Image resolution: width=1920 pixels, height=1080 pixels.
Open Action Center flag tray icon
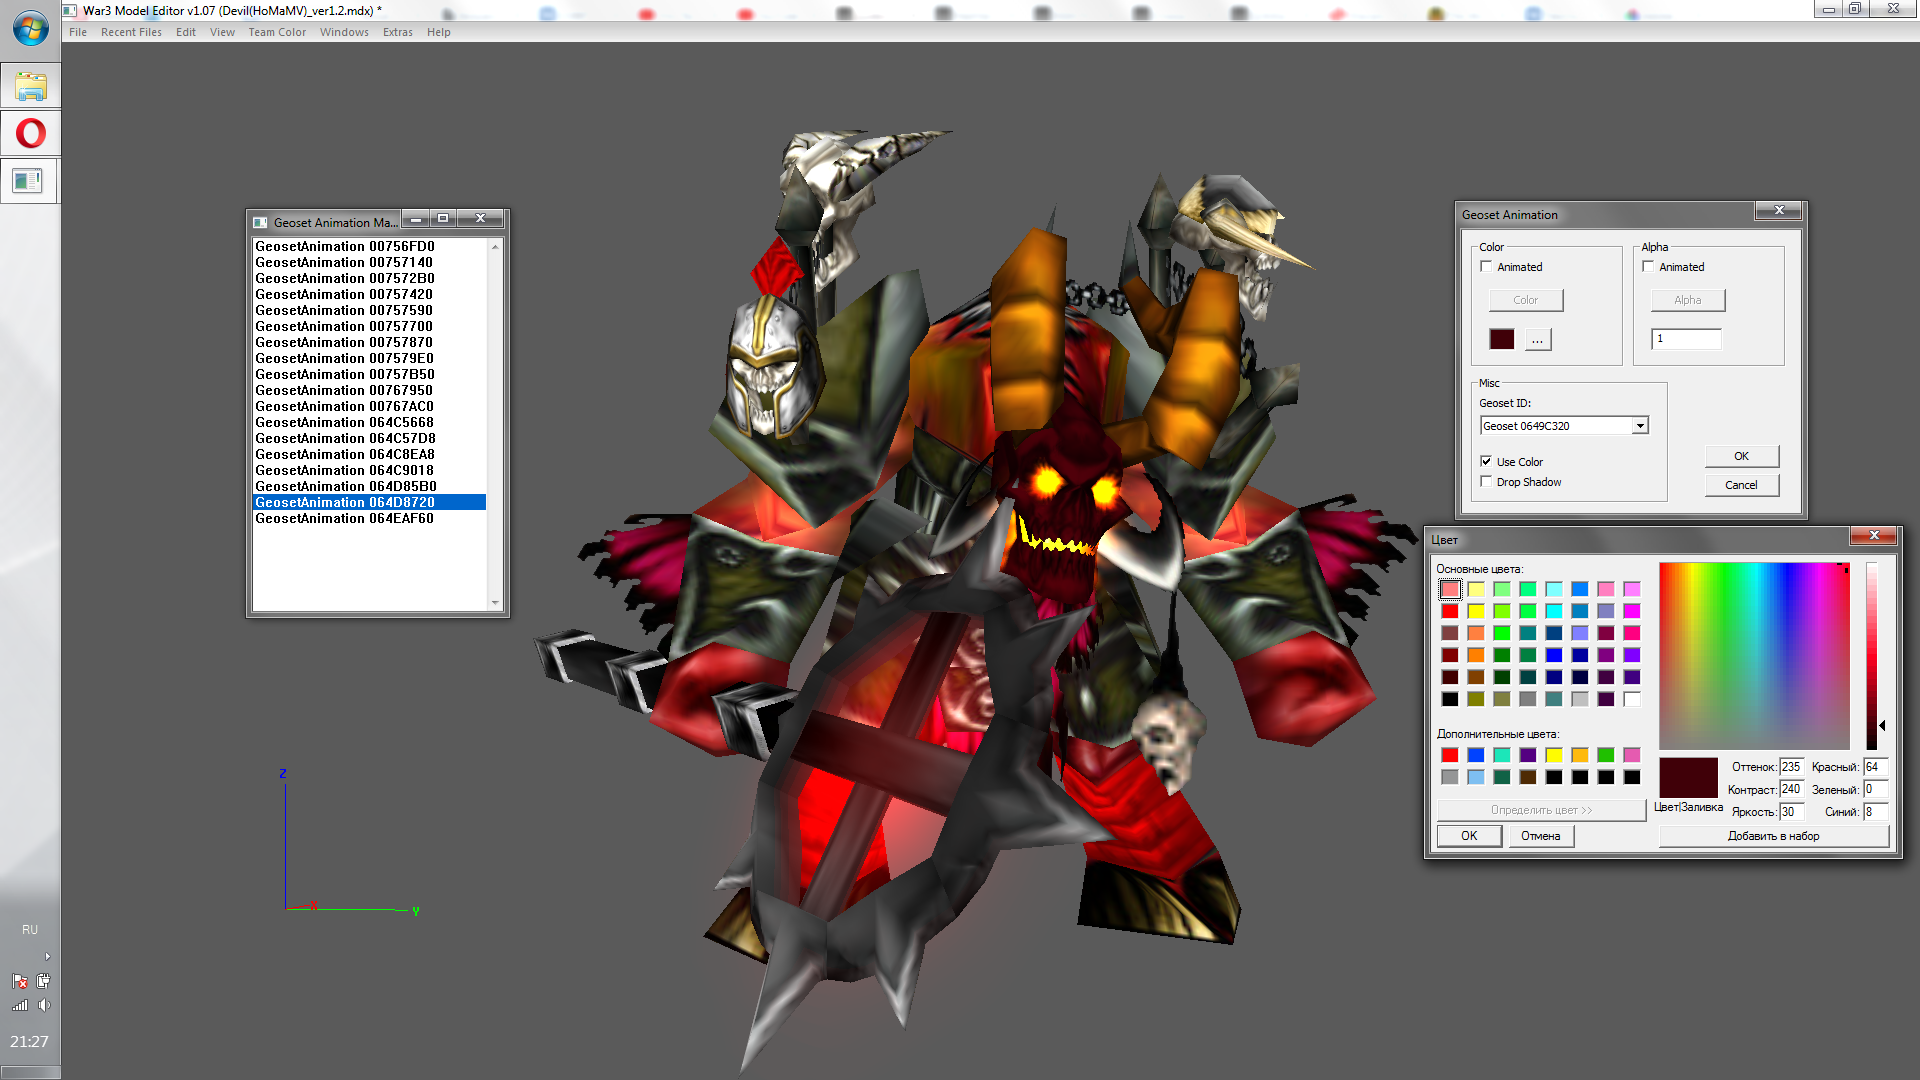click(20, 981)
